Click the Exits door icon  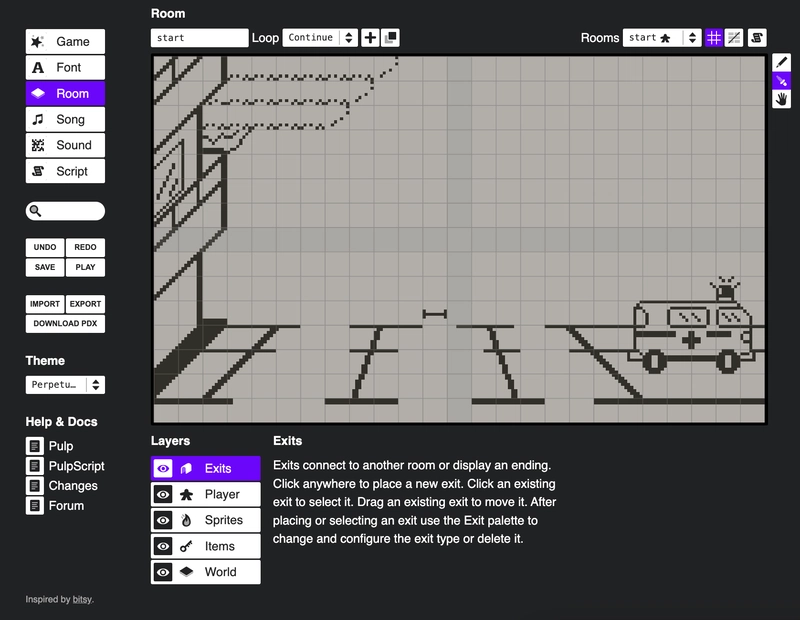click(x=186, y=468)
